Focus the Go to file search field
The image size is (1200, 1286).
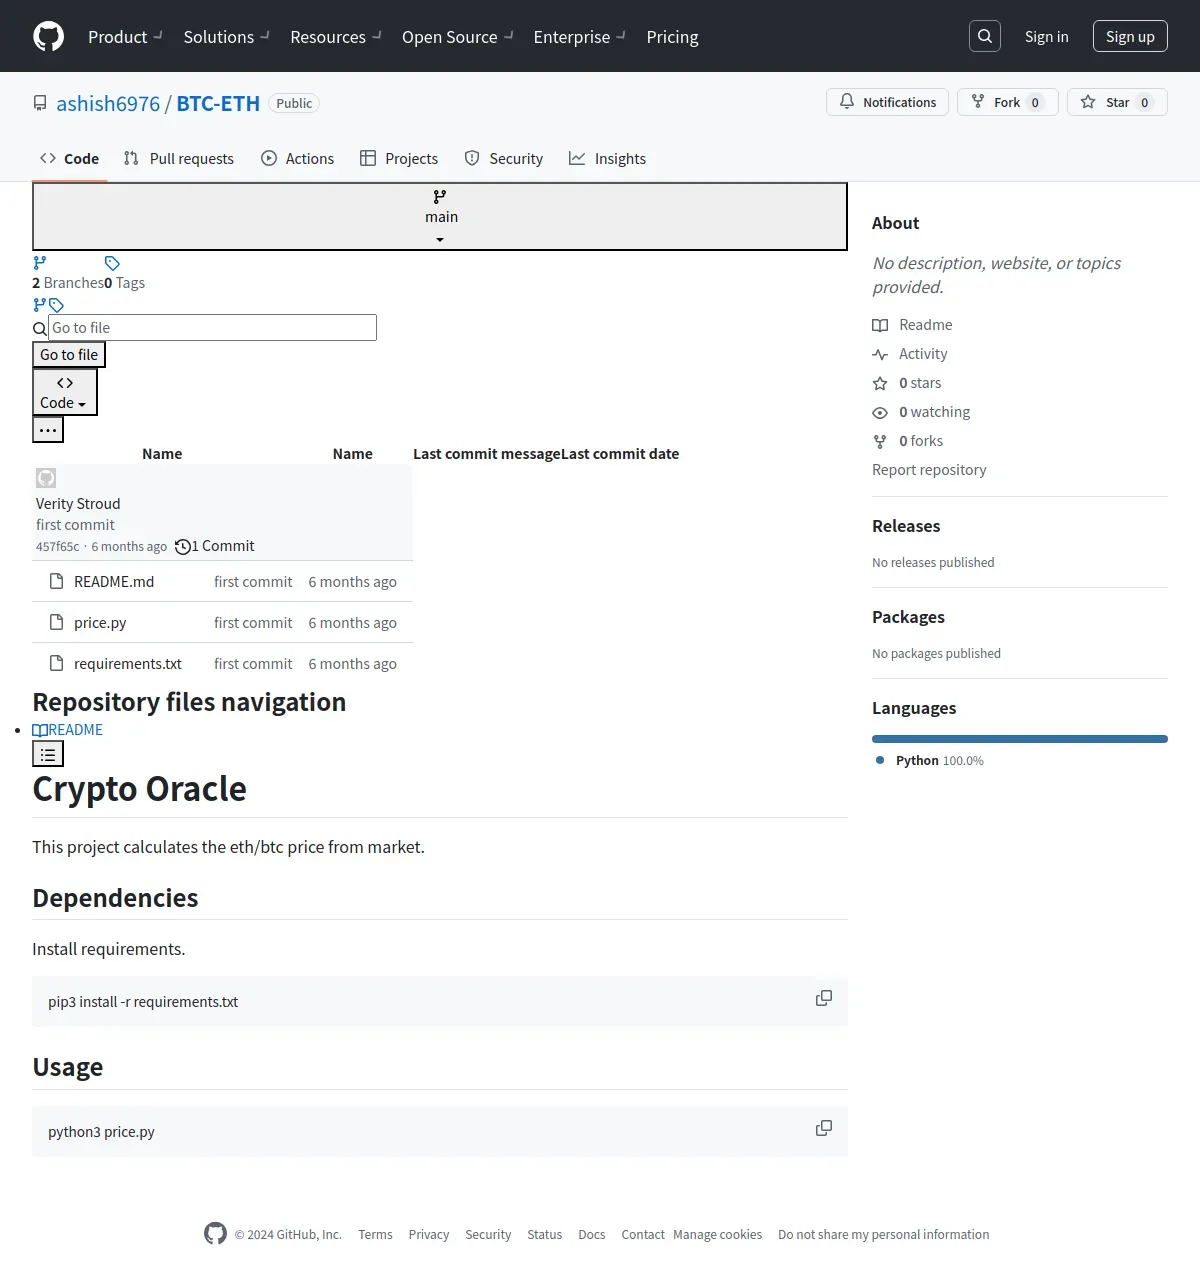tap(212, 327)
